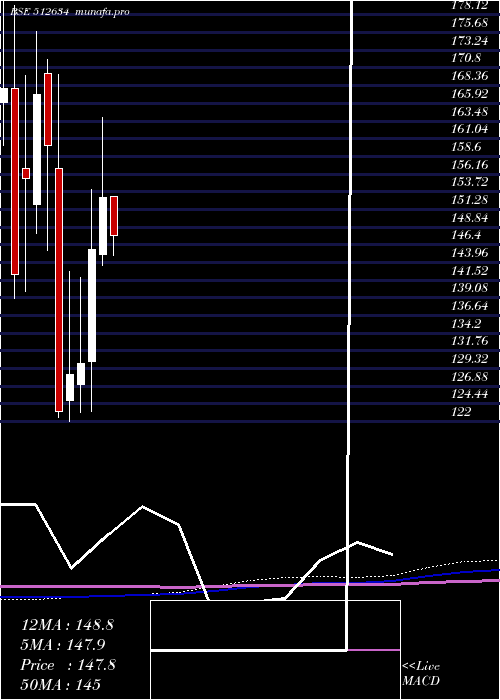Select the tall red candlestick falling to 122
500x700 pixels.
tap(59, 290)
